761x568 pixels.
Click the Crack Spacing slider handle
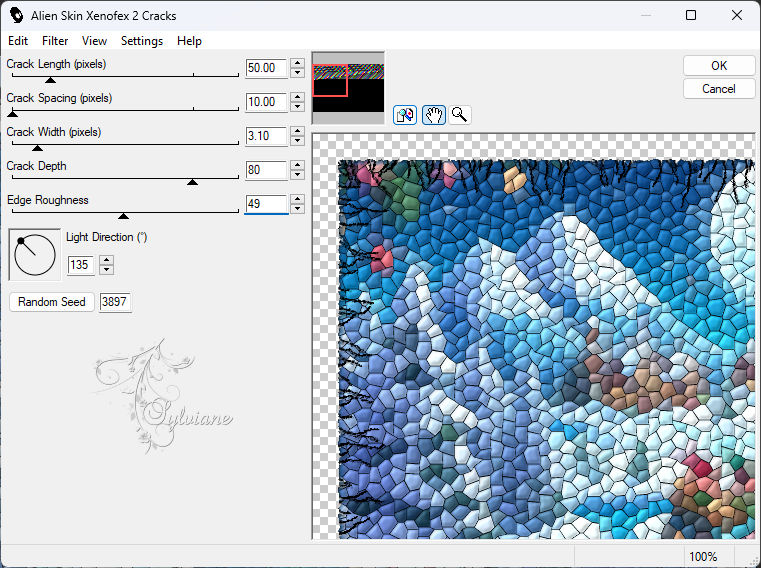click(x=13, y=114)
